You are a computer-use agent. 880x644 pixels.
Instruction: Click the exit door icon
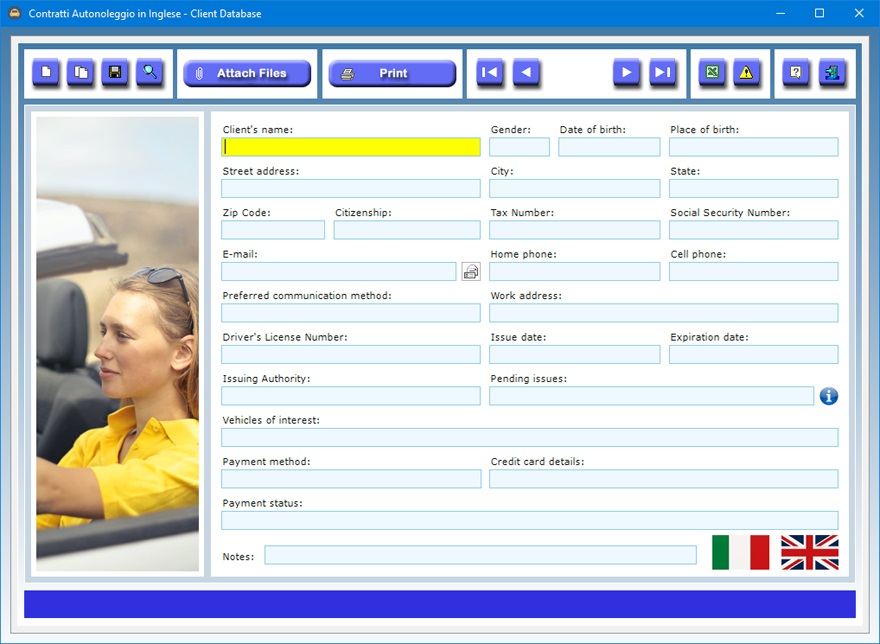[831, 73]
